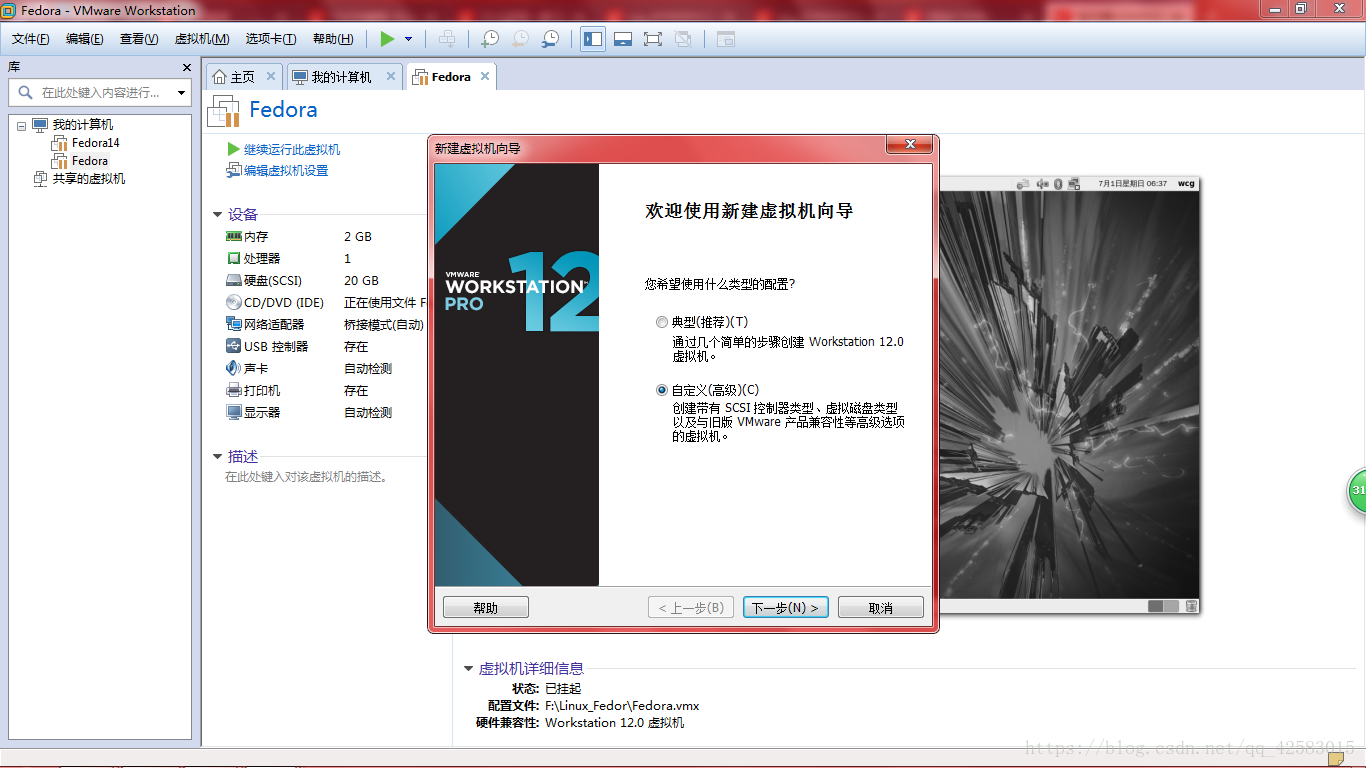Image resolution: width=1366 pixels, height=768 pixels.
Task: Open the 虚拟机(M) menu
Action: click(202, 39)
